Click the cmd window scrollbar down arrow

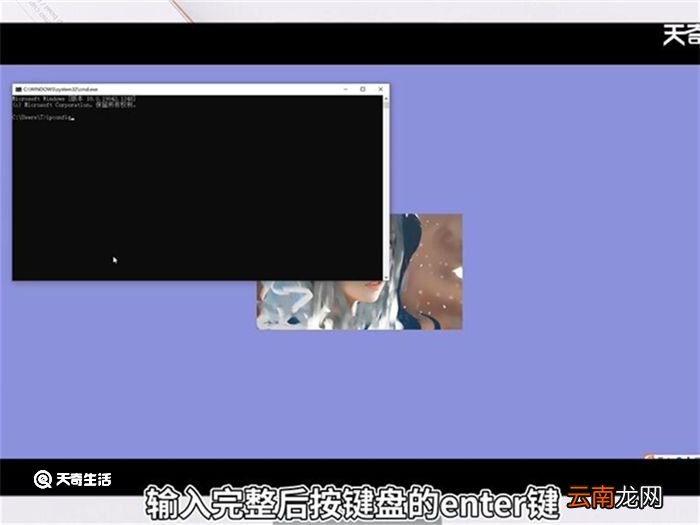pyautogui.click(x=386, y=277)
